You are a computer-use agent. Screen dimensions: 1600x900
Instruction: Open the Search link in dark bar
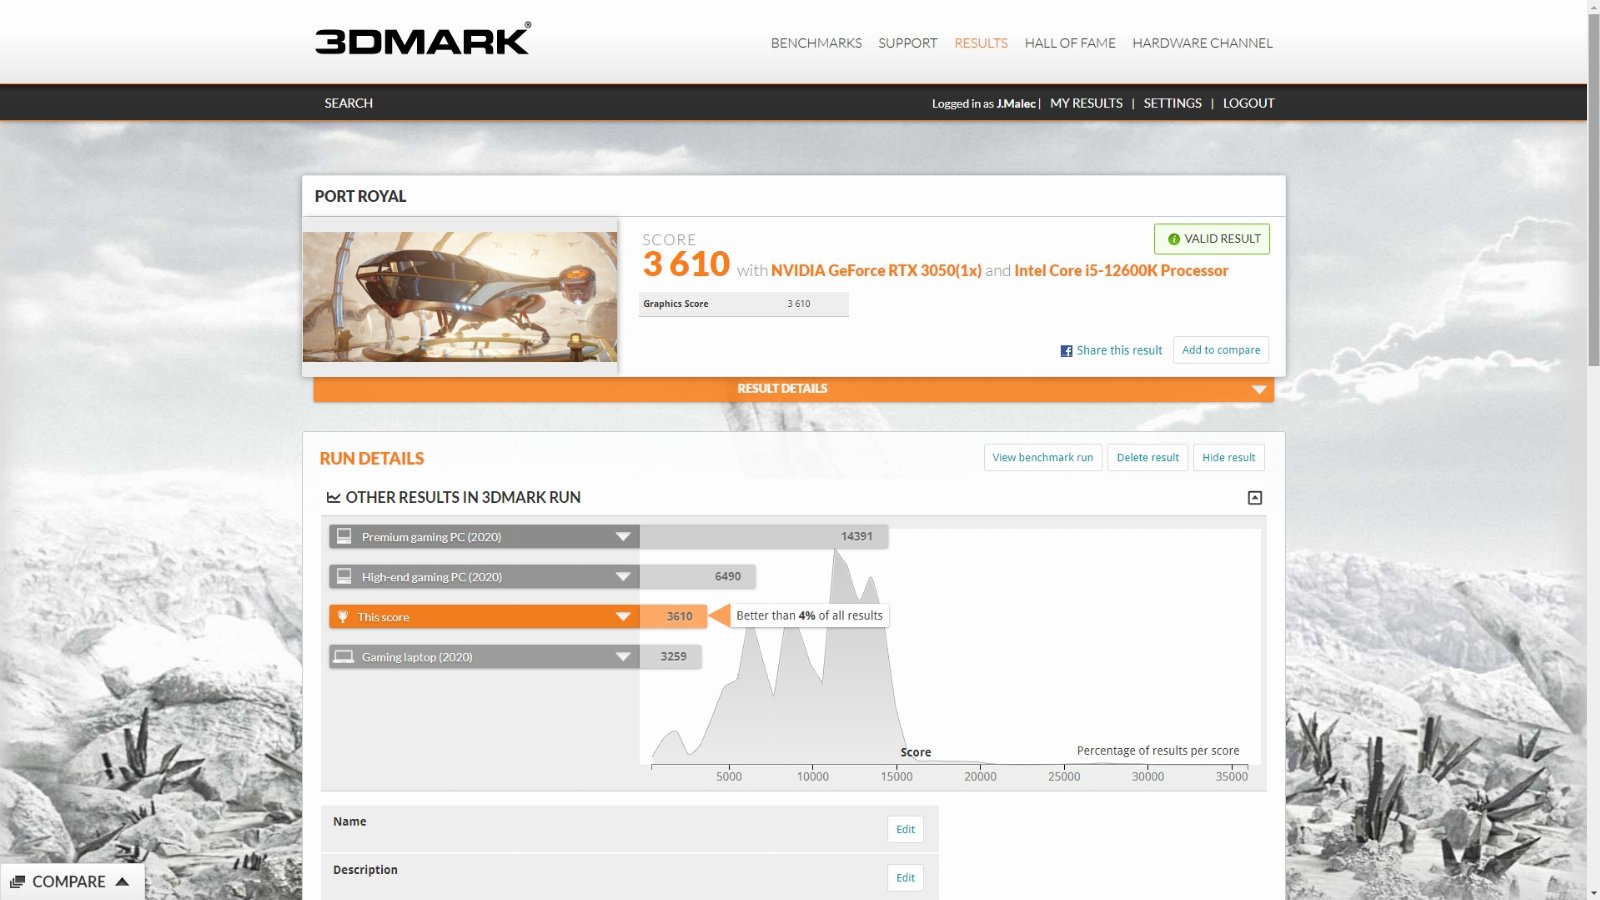pyautogui.click(x=348, y=103)
